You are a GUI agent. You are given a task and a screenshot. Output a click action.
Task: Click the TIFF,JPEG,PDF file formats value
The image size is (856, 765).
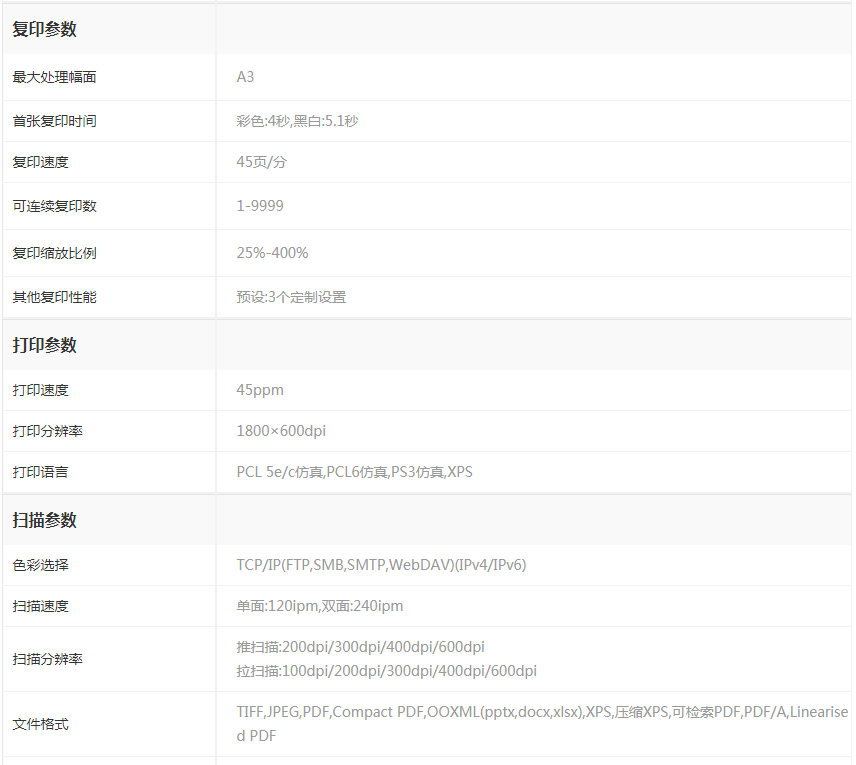click(x=542, y=724)
